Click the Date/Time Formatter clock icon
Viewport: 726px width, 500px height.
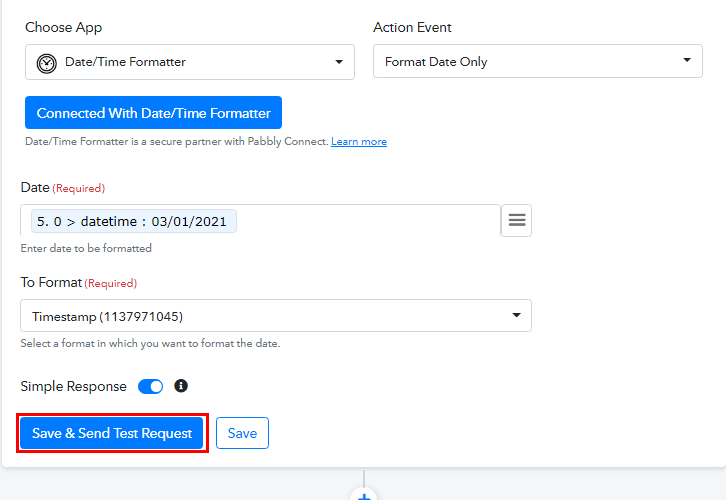click(x=47, y=63)
